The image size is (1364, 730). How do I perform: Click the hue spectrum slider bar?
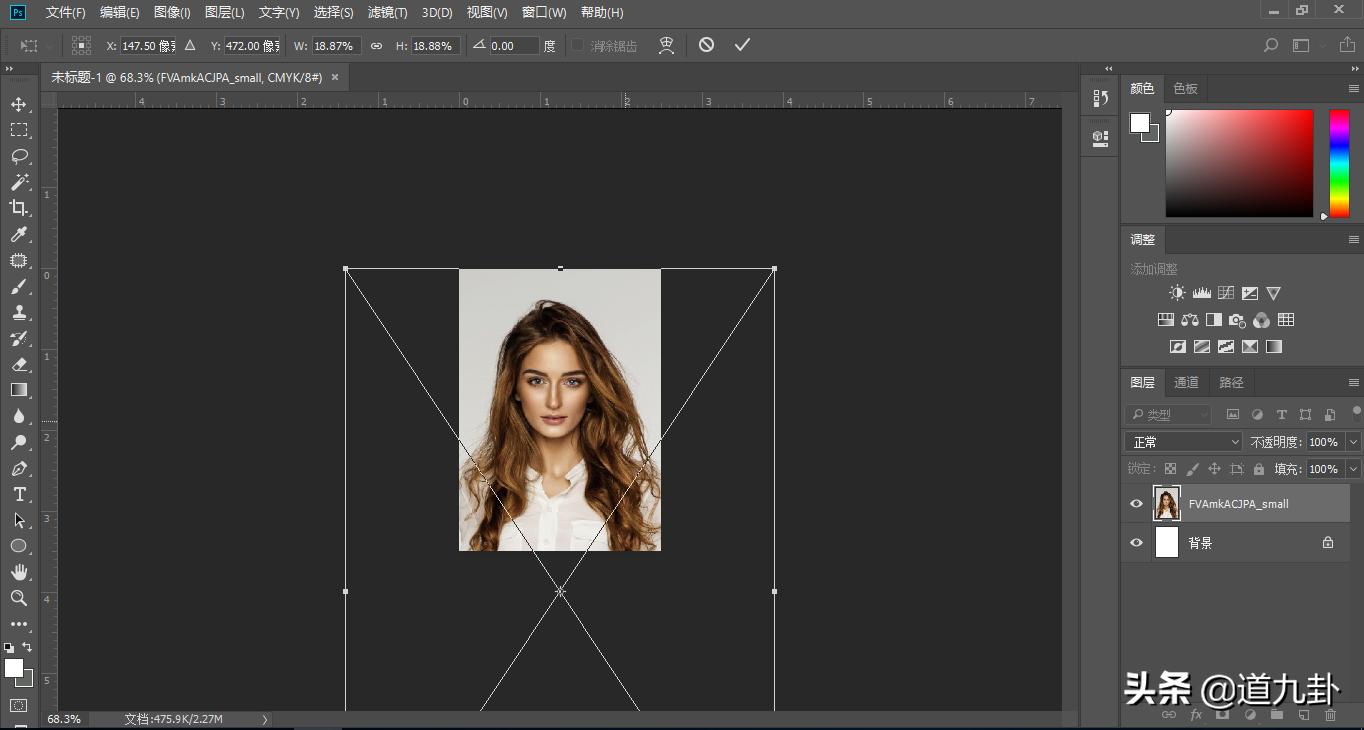(1338, 163)
